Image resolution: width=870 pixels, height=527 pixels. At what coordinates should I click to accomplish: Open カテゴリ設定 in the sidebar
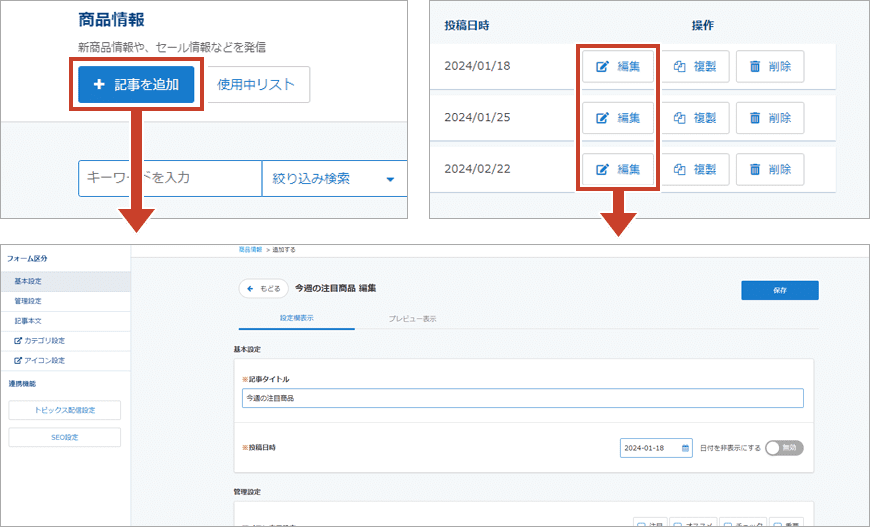44,341
